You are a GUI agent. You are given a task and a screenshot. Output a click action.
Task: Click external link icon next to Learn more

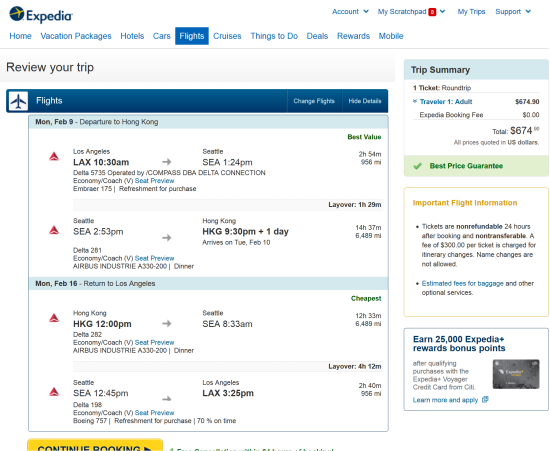pyautogui.click(x=485, y=399)
